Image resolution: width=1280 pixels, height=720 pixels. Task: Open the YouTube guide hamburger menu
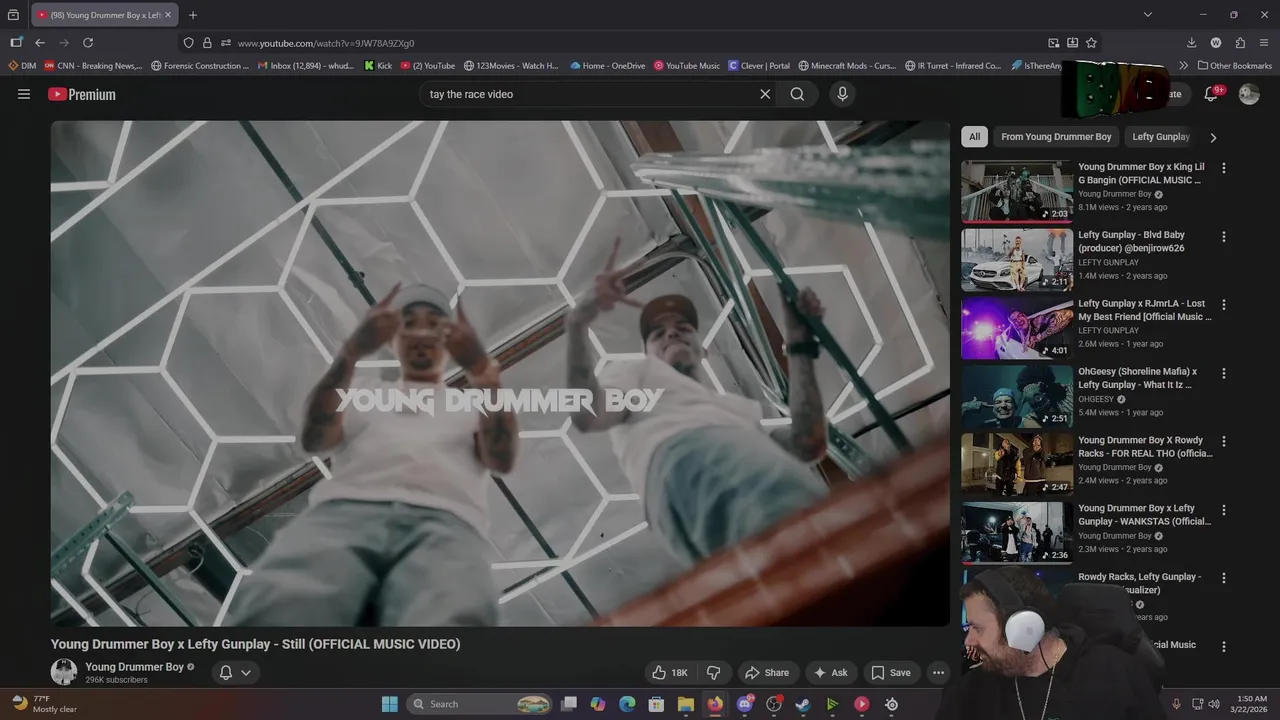tap(24, 94)
